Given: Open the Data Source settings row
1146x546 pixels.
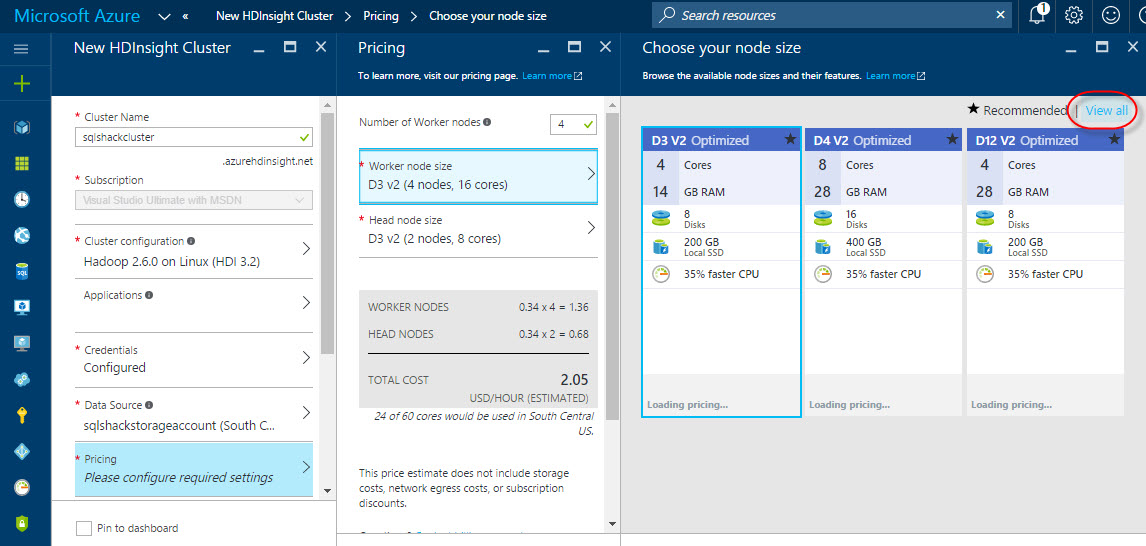Looking at the screenshot, I should coord(194,414).
